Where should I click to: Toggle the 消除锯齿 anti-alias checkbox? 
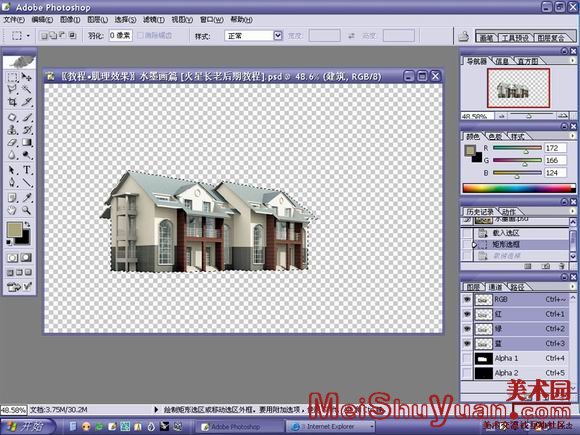click(140, 36)
